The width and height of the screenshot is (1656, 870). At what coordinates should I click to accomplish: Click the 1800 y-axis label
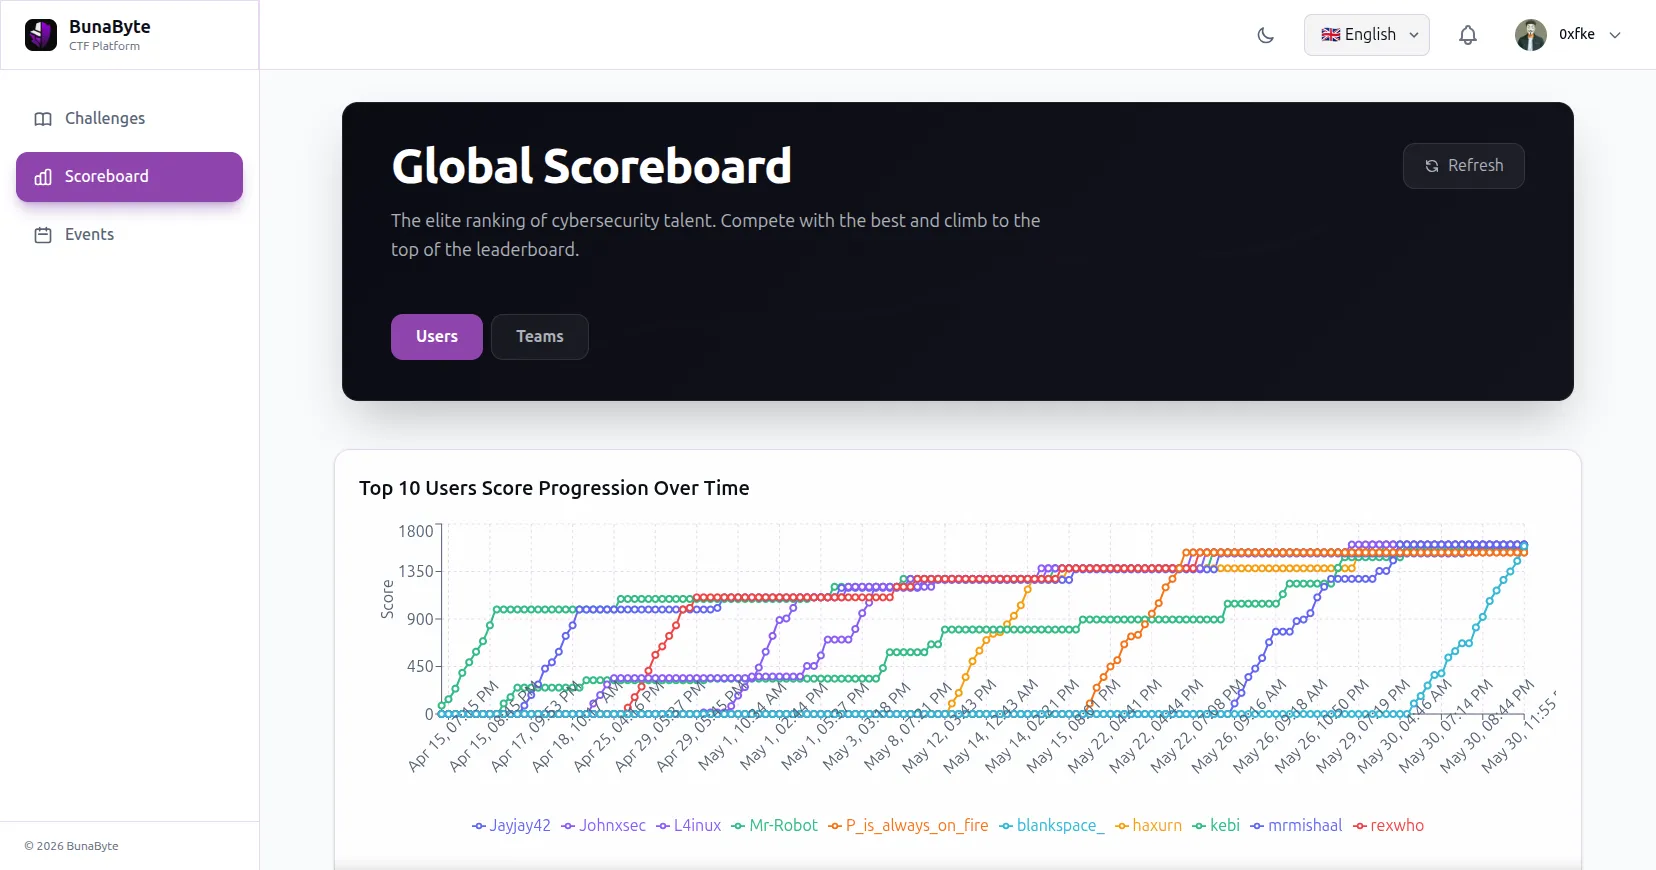(x=416, y=531)
